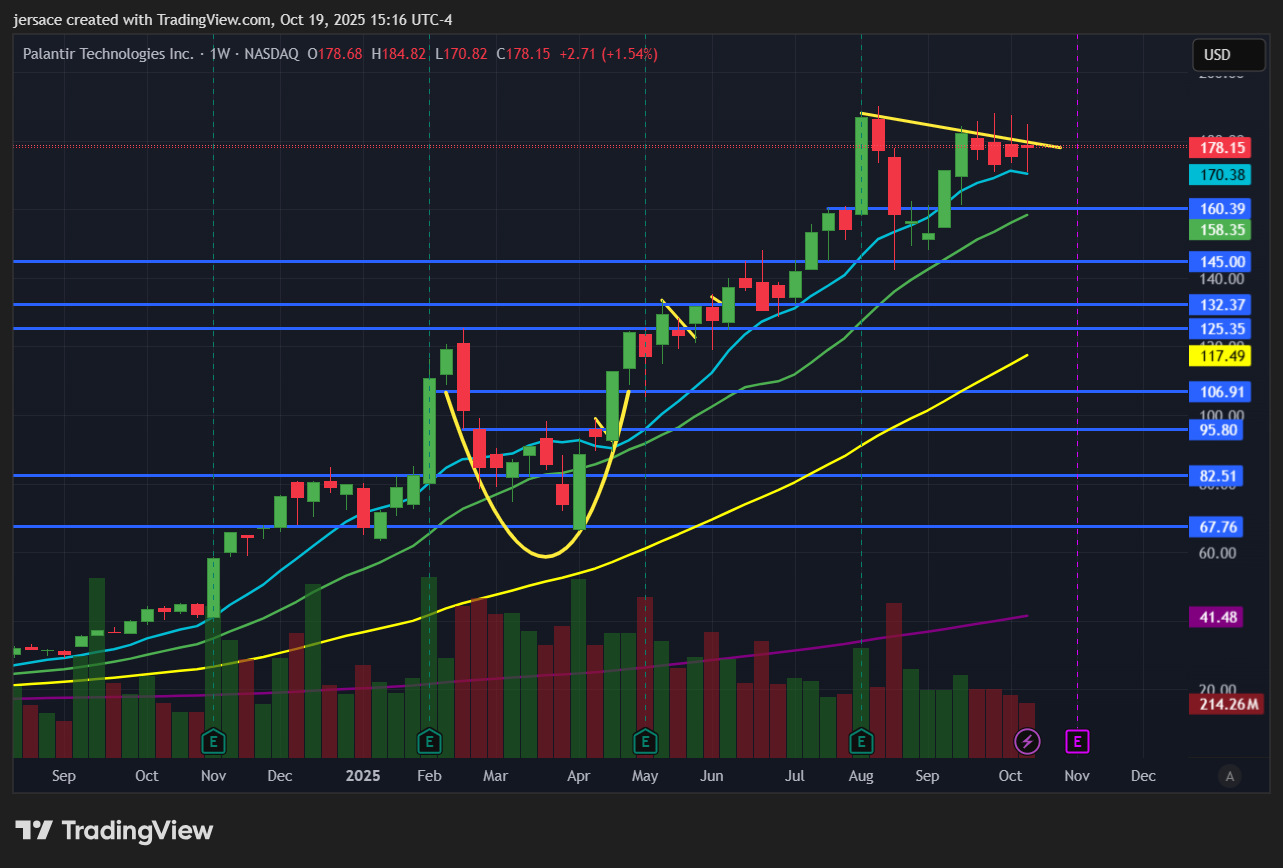Click the NASDAQ exchange label
1283x868 pixels.
272,54
